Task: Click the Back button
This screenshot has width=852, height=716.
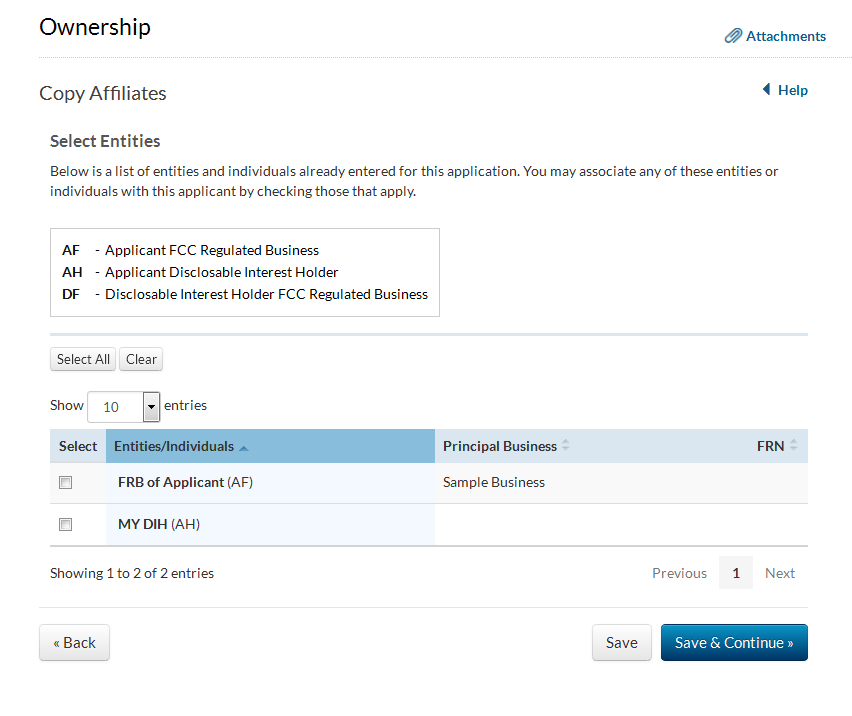Action: [x=74, y=643]
